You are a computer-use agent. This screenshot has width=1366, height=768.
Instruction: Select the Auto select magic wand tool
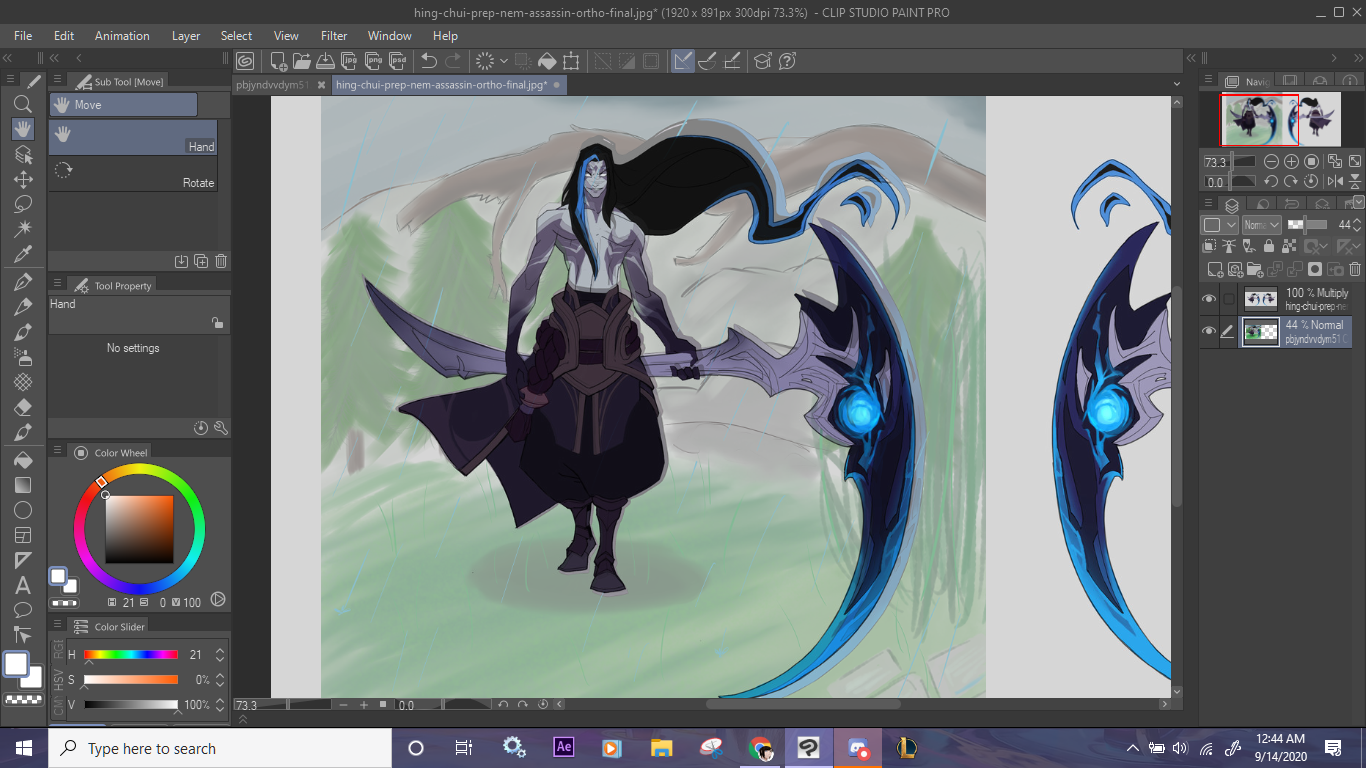pyautogui.click(x=23, y=229)
